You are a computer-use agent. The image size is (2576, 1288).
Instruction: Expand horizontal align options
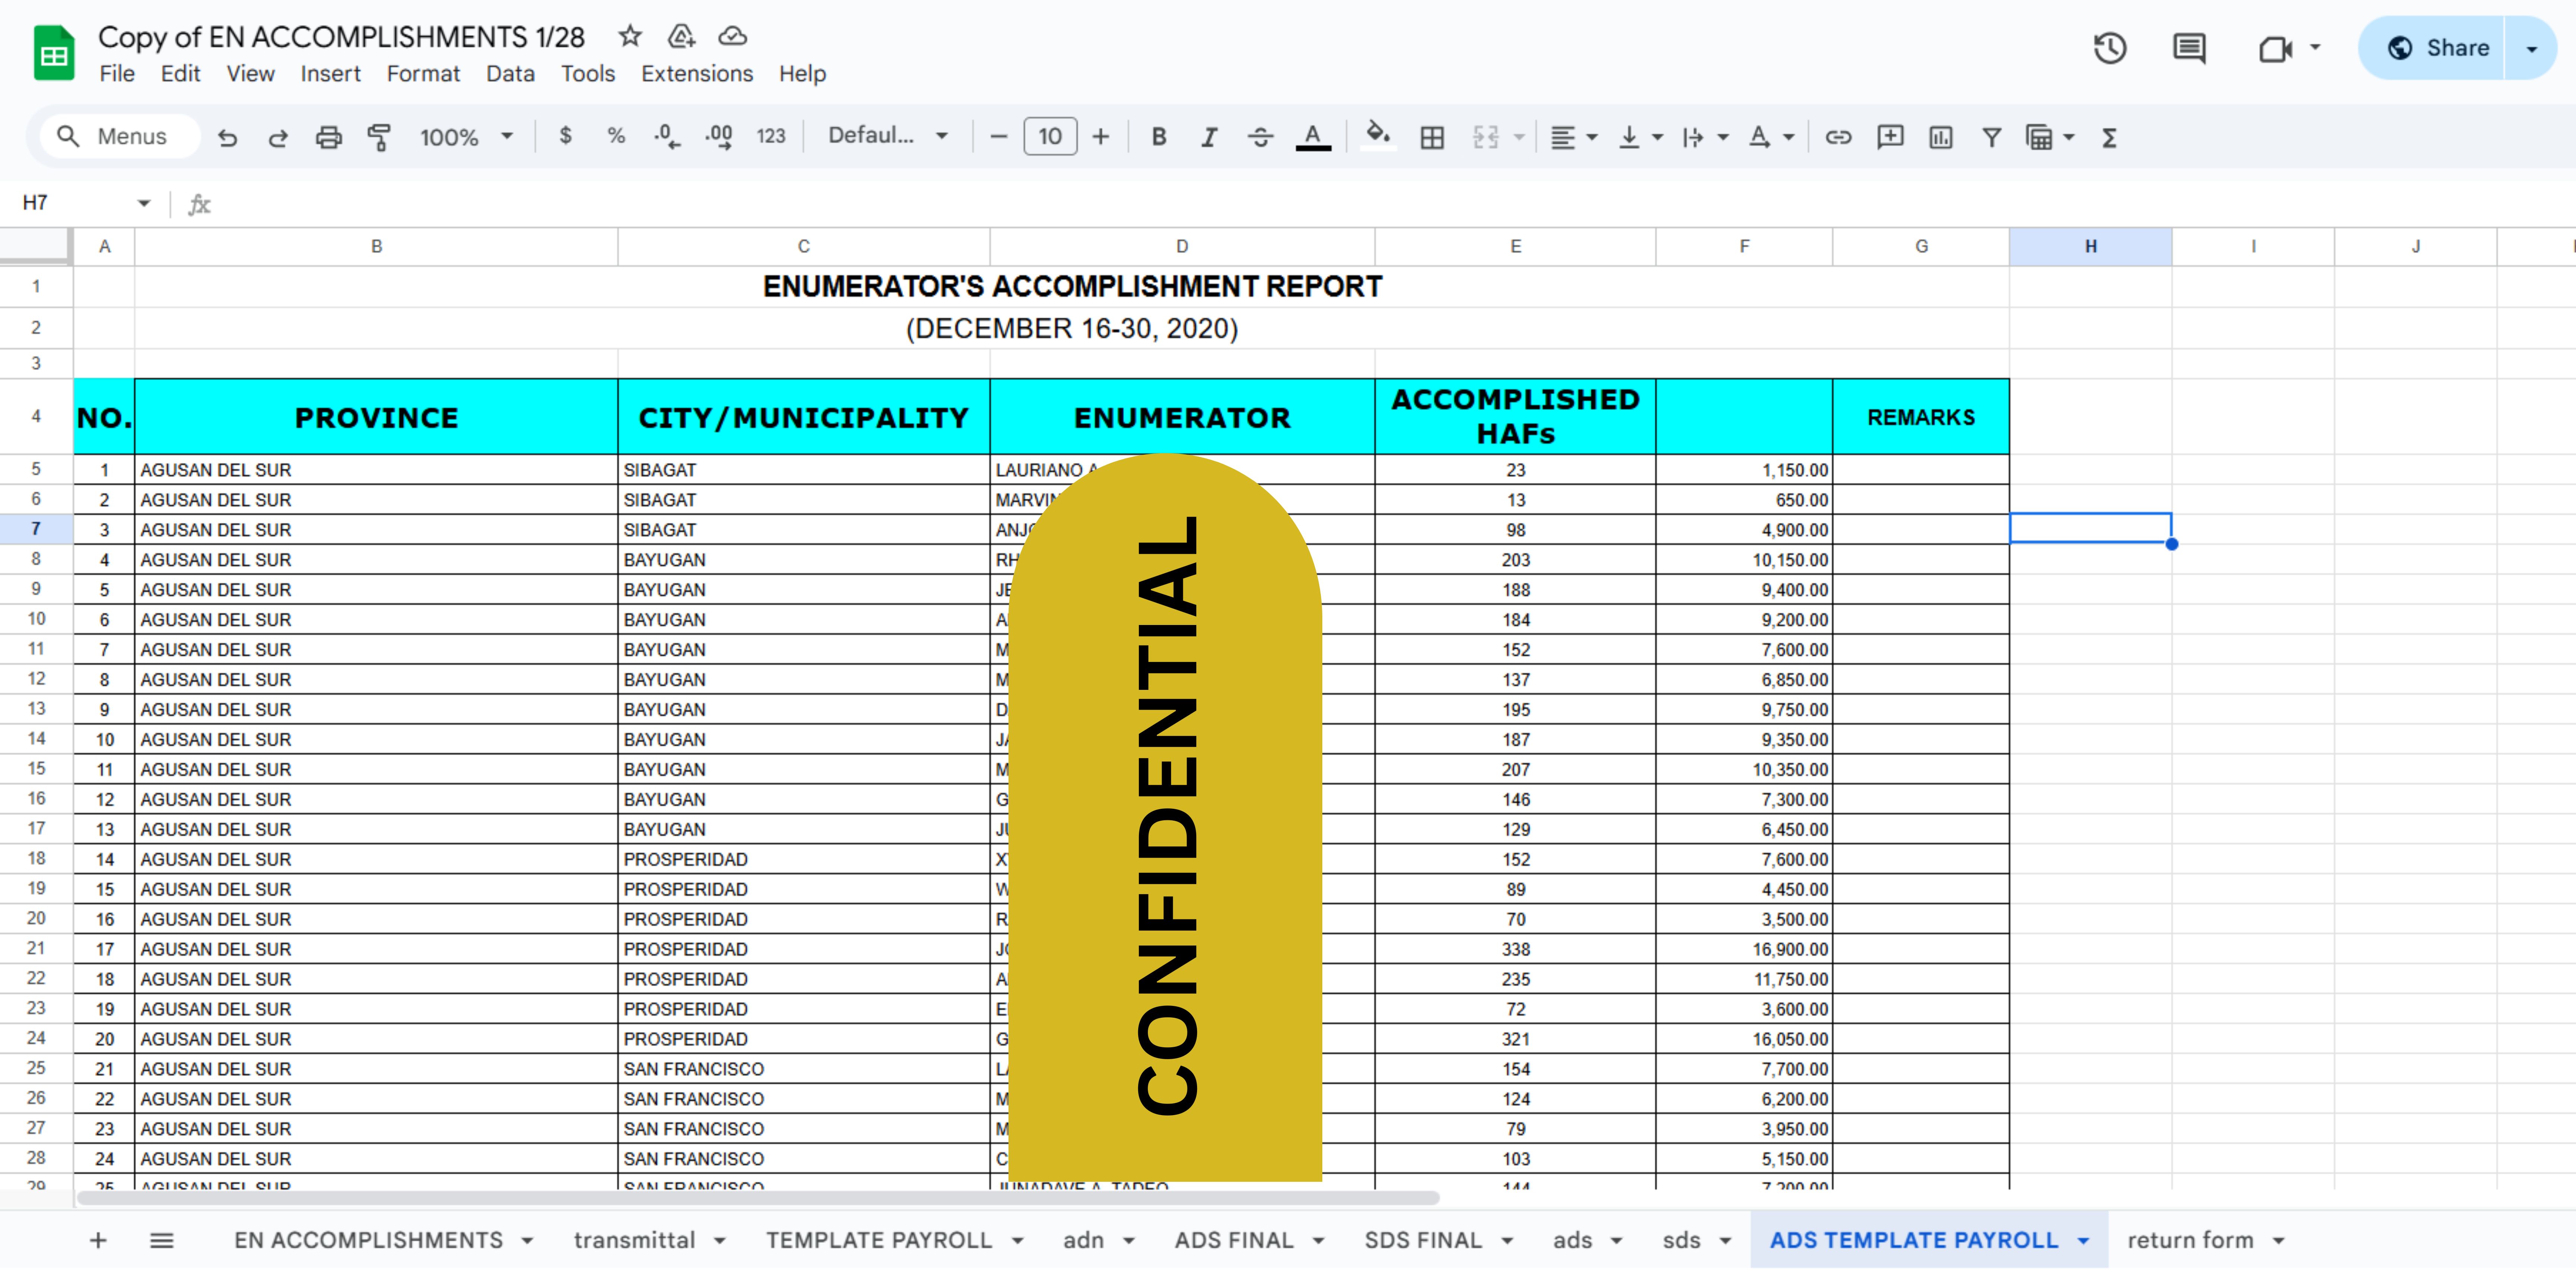pos(1593,137)
